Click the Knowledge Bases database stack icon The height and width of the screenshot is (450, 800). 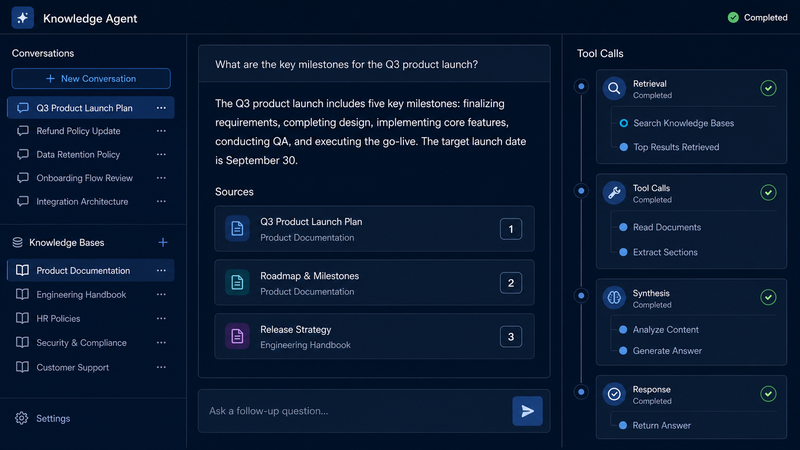[17, 242]
